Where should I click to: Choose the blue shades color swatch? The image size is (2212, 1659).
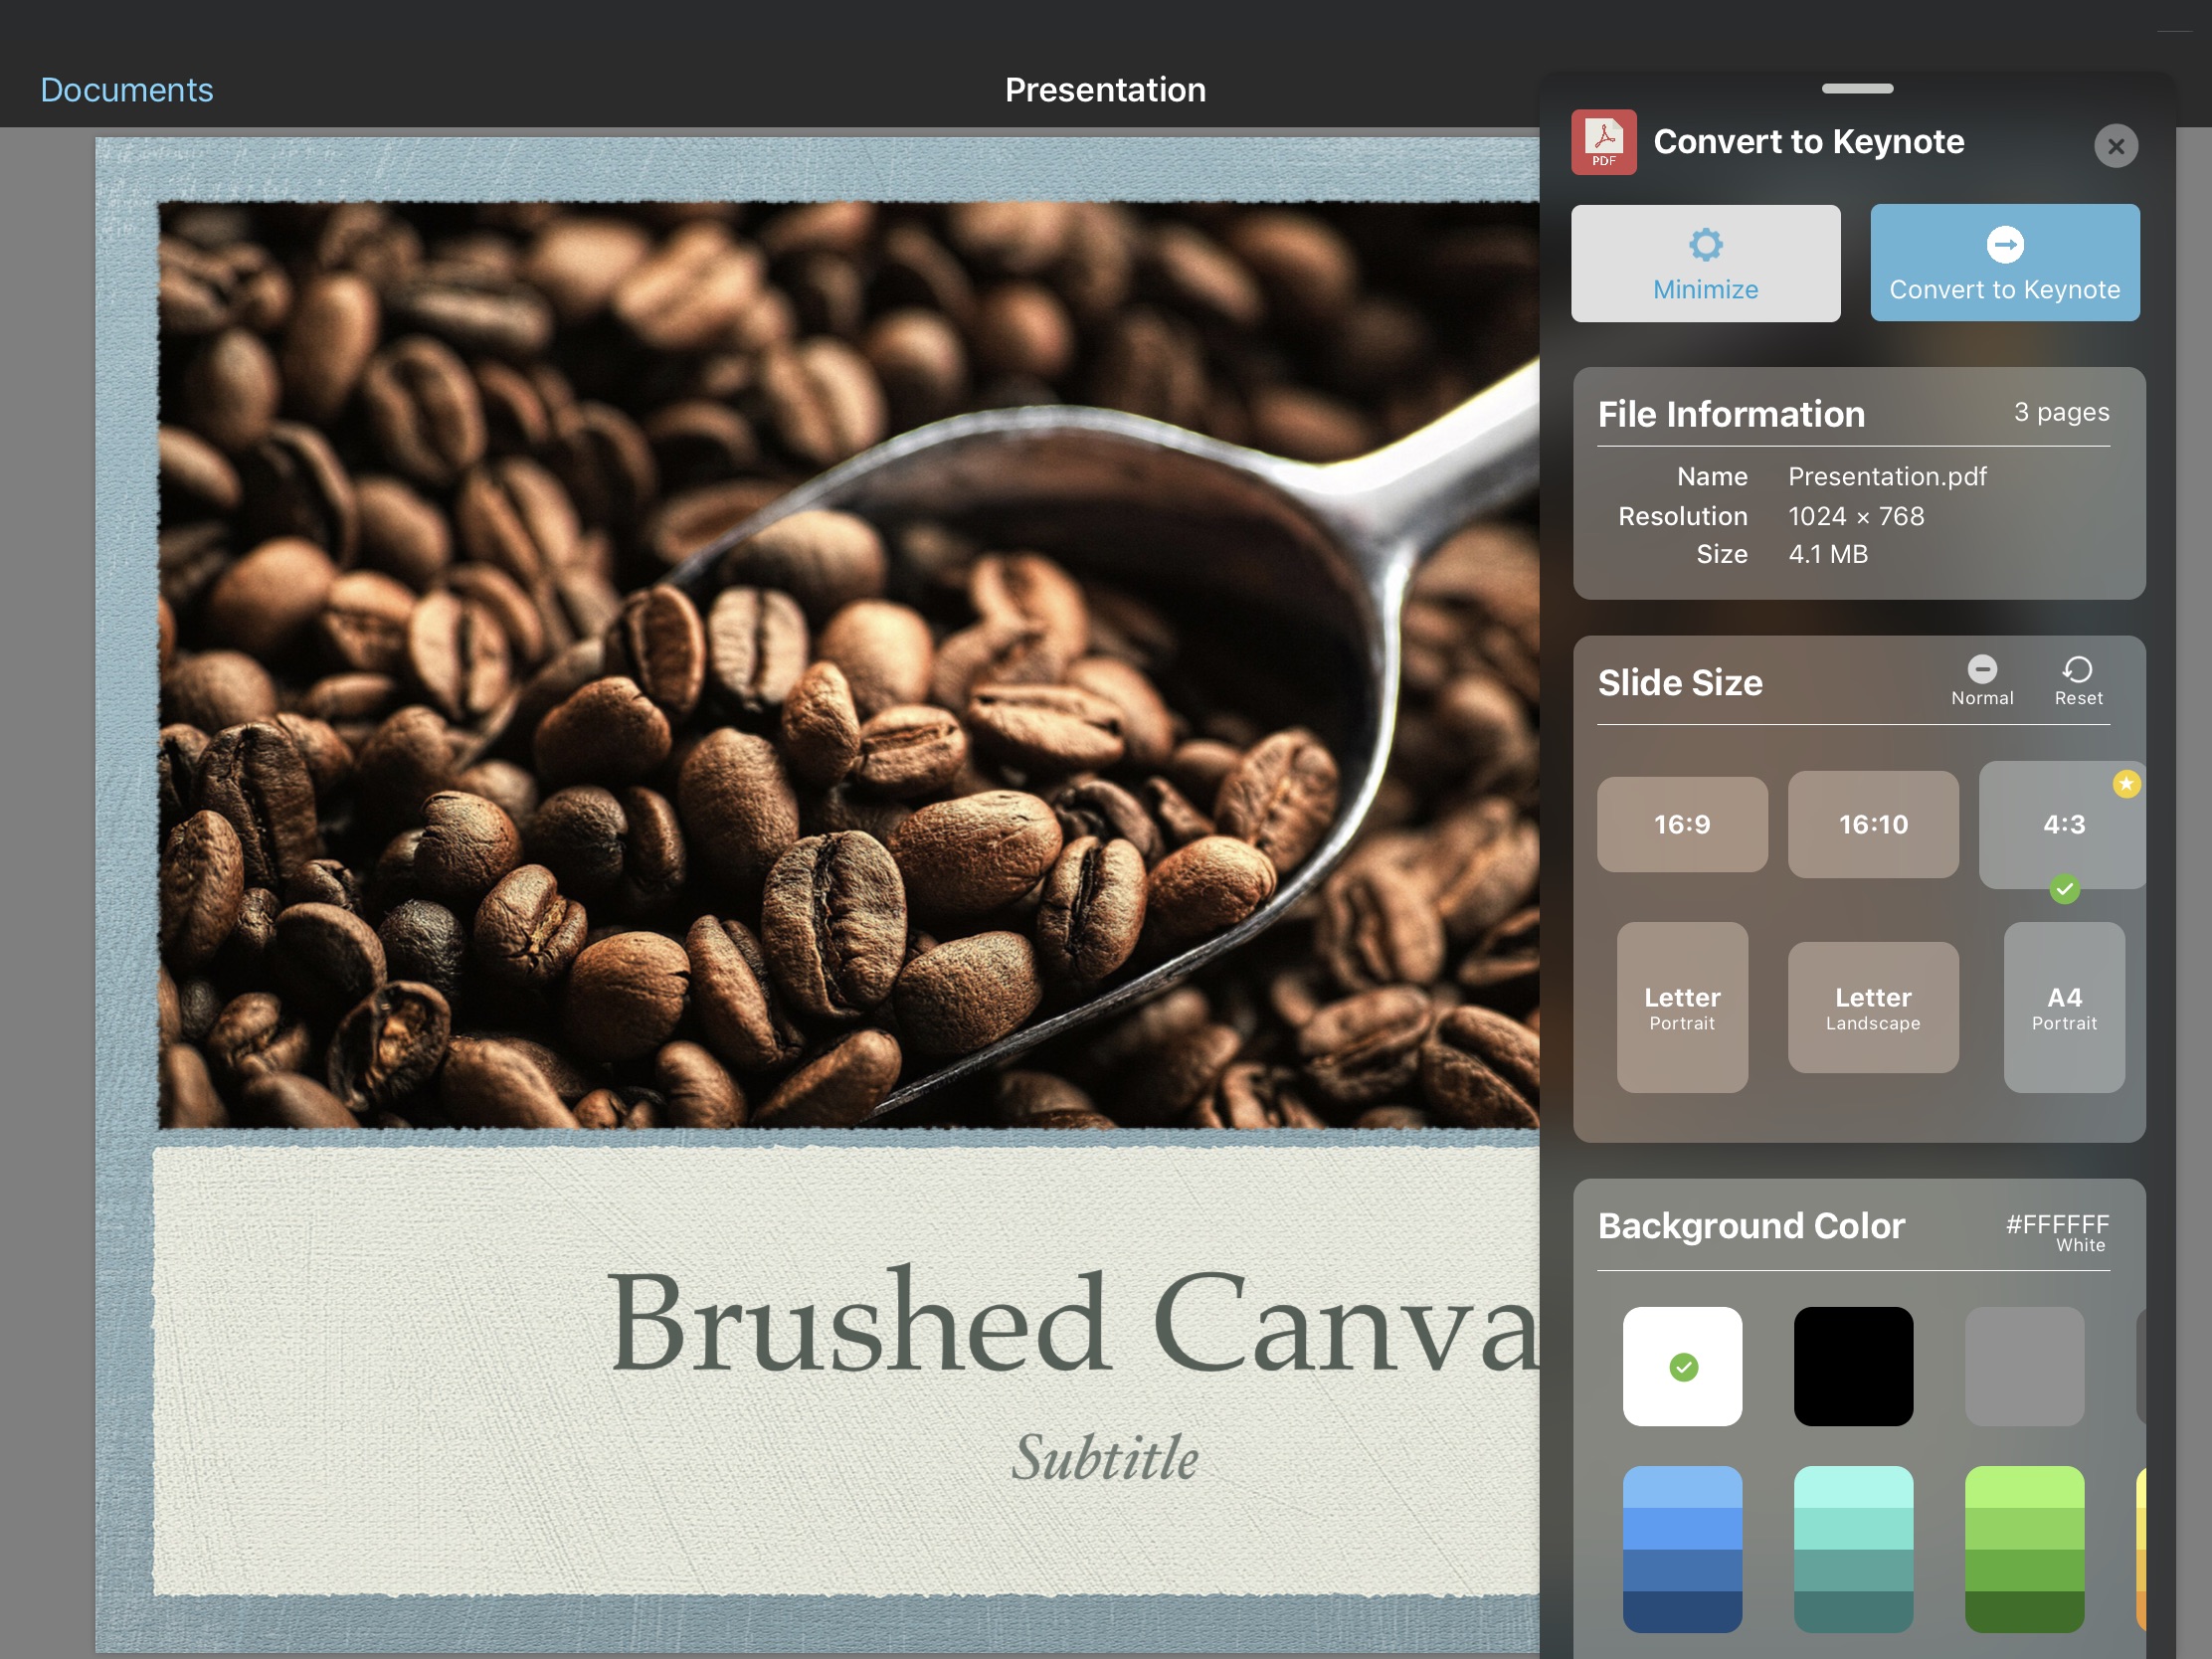[1681, 1548]
